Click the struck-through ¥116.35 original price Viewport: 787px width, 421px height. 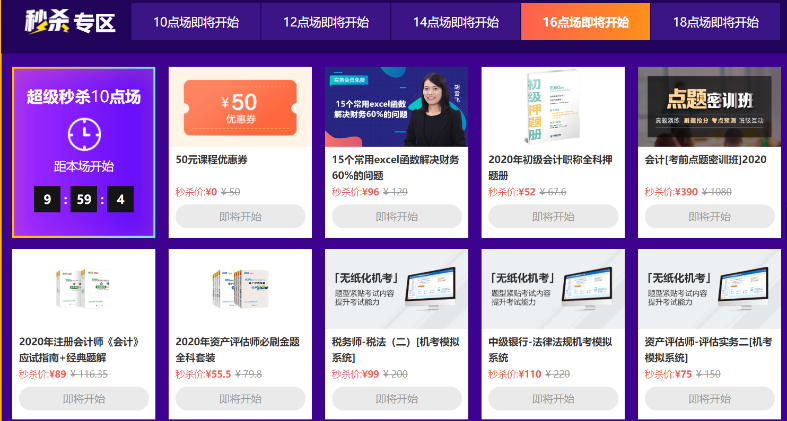tap(89, 374)
